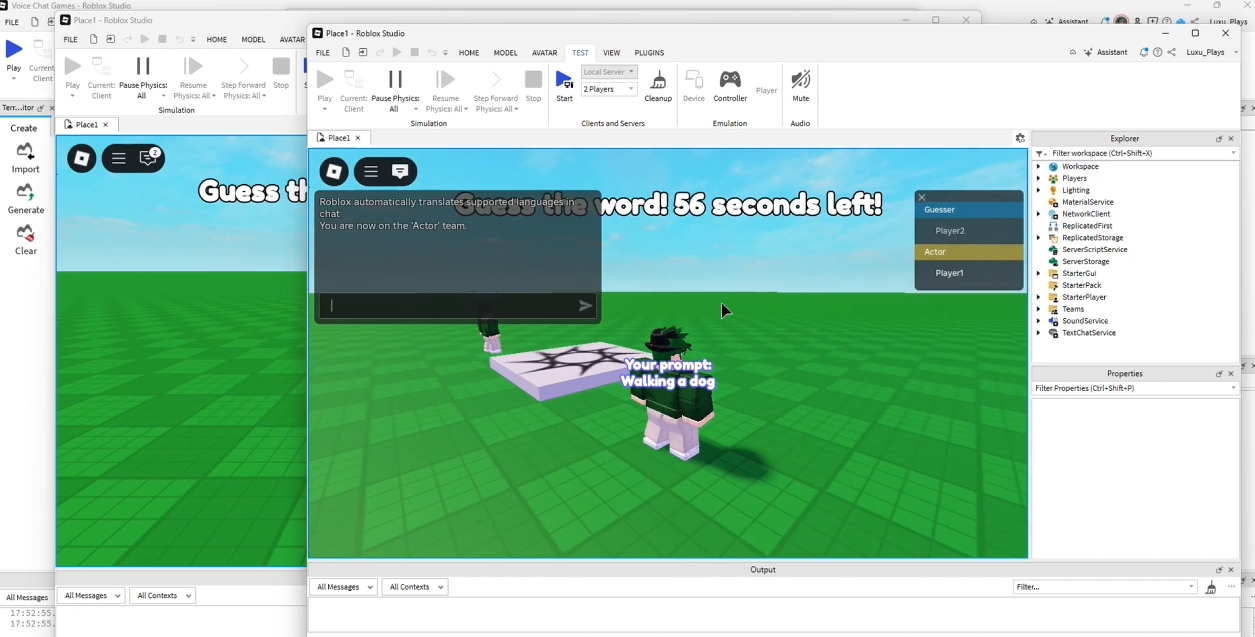Close the team leaderboard with X
Screen dimensions: 1255x637
click(922, 197)
